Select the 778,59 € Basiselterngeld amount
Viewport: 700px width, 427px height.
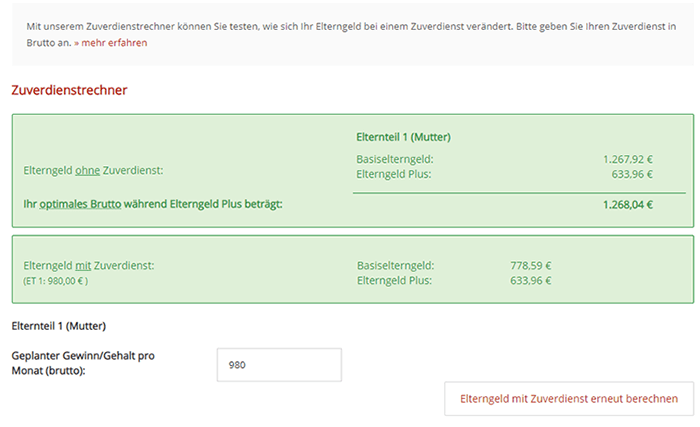tap(530, 266)
